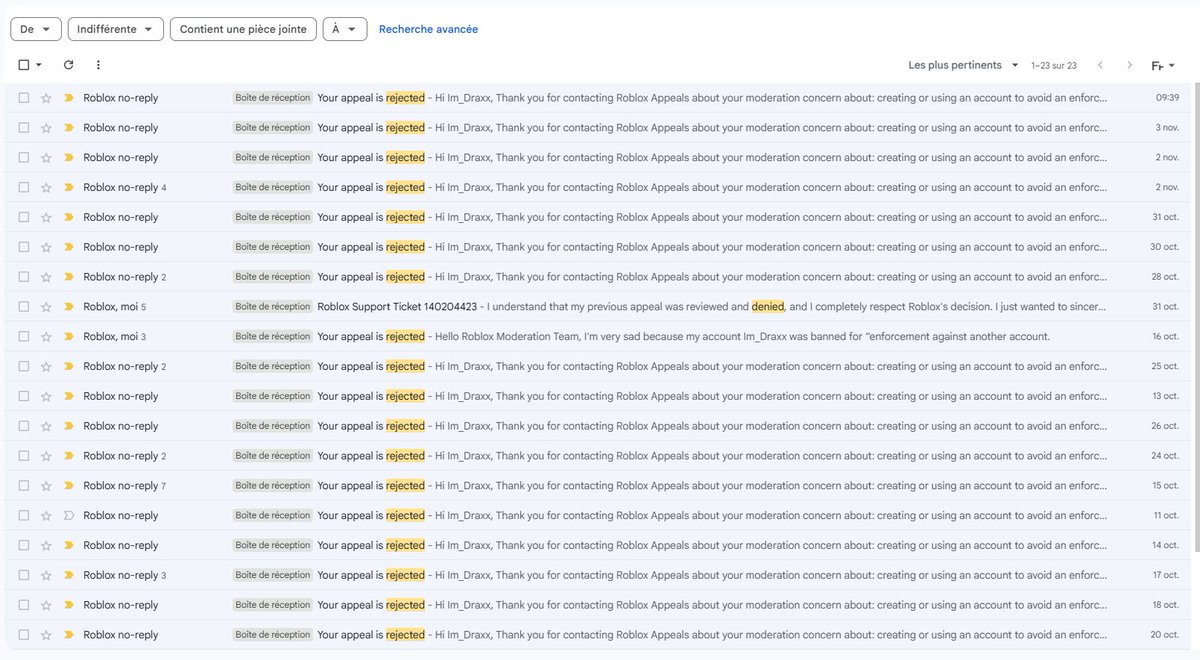Select checkbox for Roblox Support Ticket email
1200x660 pixels.
[24, 307]
